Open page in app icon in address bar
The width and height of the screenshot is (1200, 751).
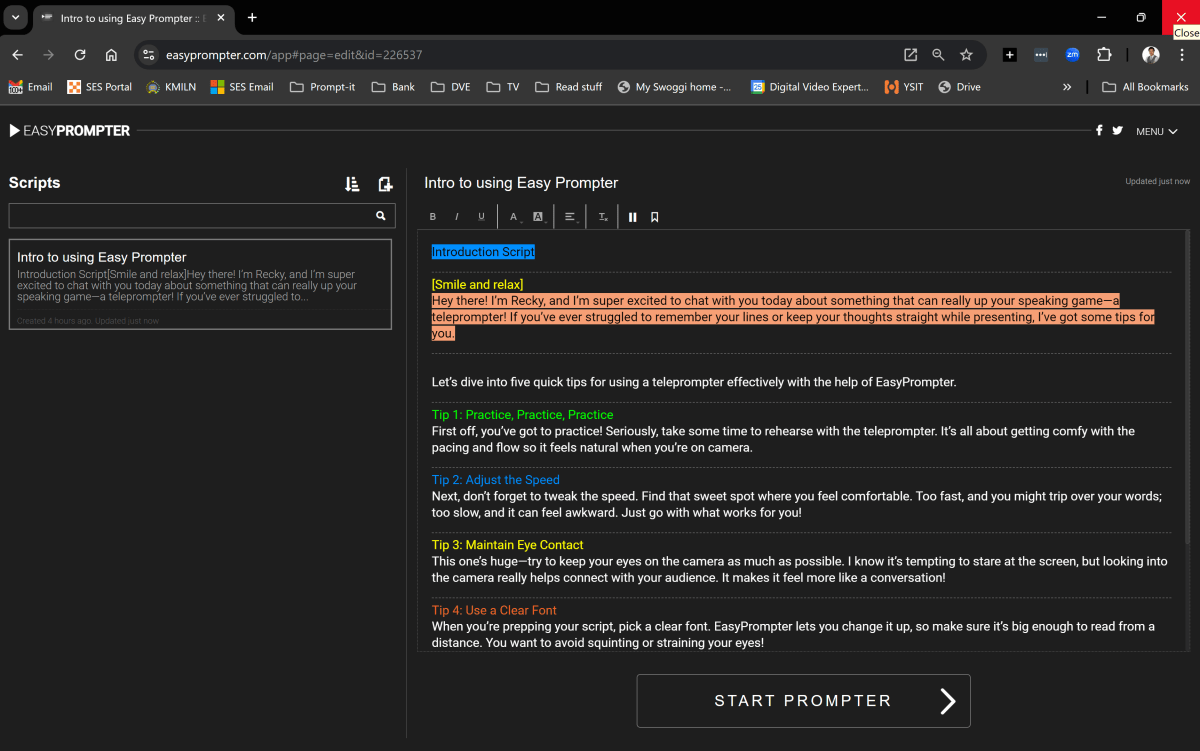[910, 55]
